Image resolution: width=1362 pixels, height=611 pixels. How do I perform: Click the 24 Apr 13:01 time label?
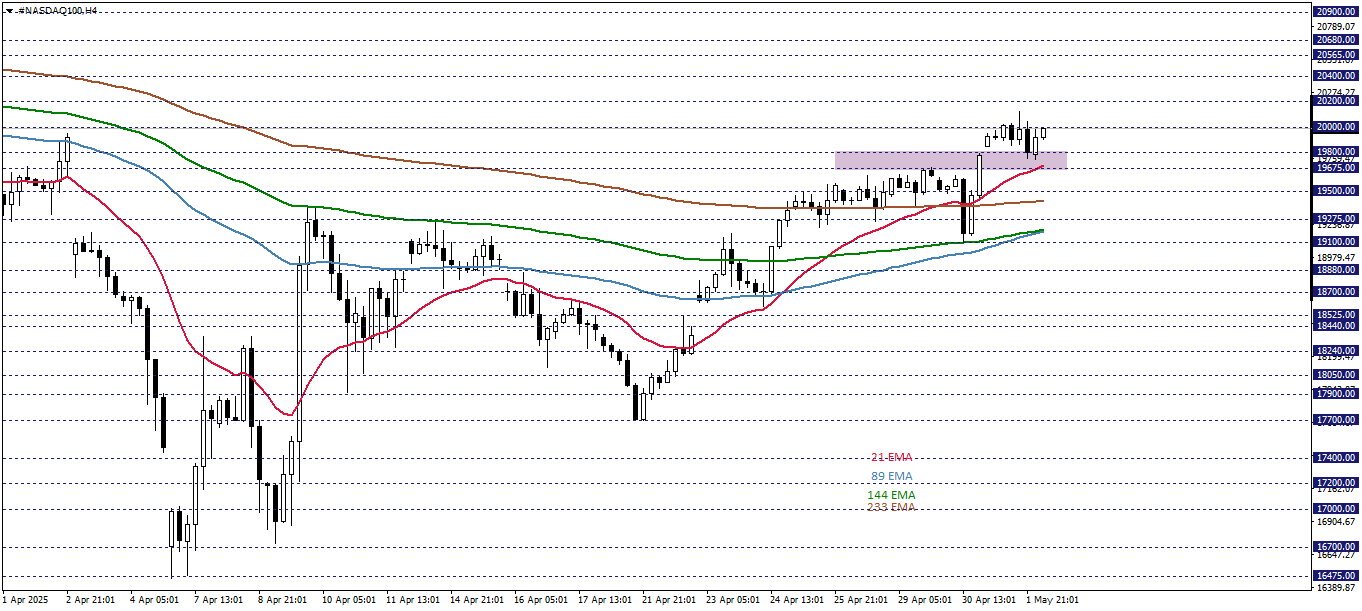tap(797, 600)
